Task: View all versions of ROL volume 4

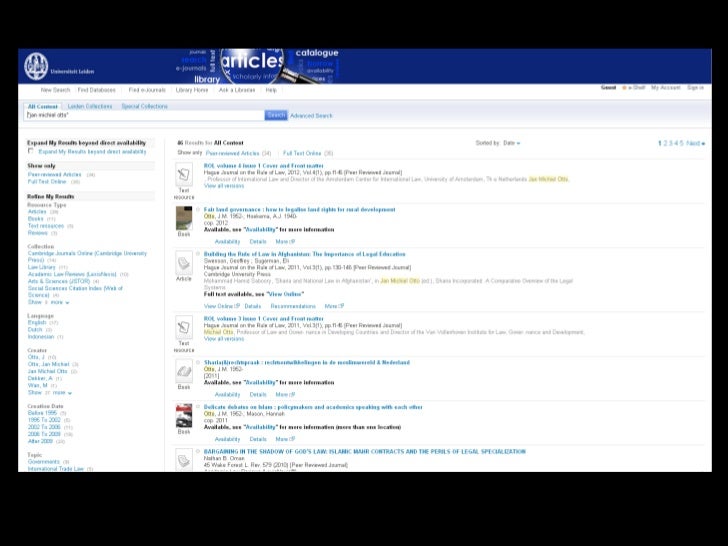Action: (x=224, y=186)
